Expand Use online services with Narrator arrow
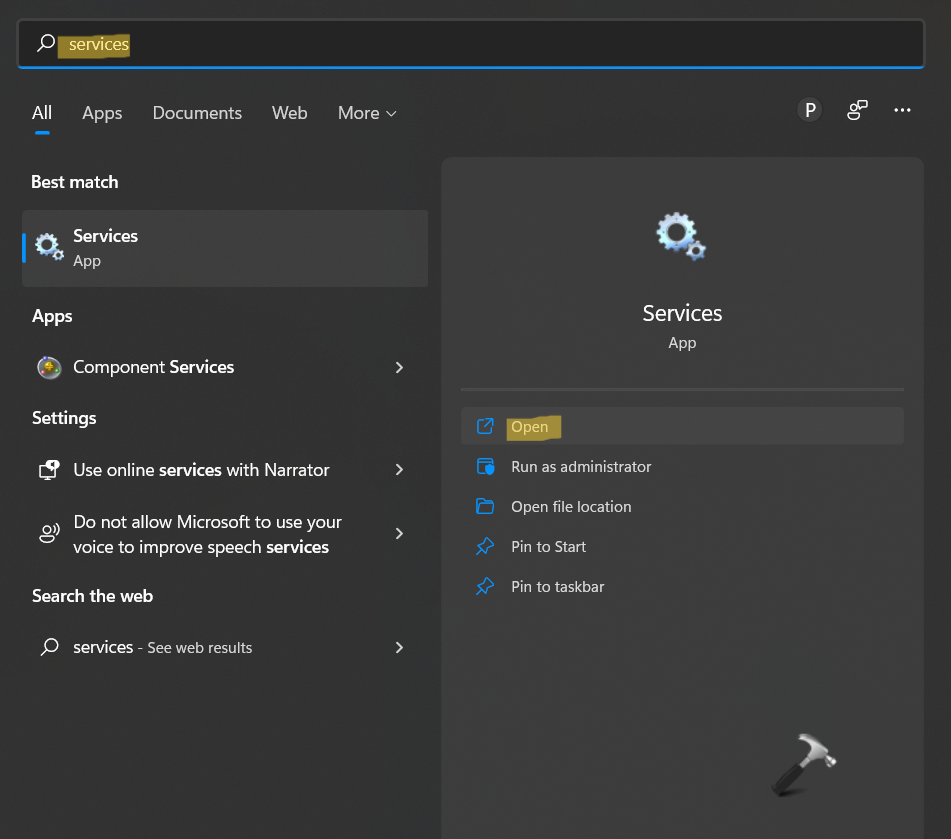The height and width of the screenshot is (839, 951). tap(399, 470)
